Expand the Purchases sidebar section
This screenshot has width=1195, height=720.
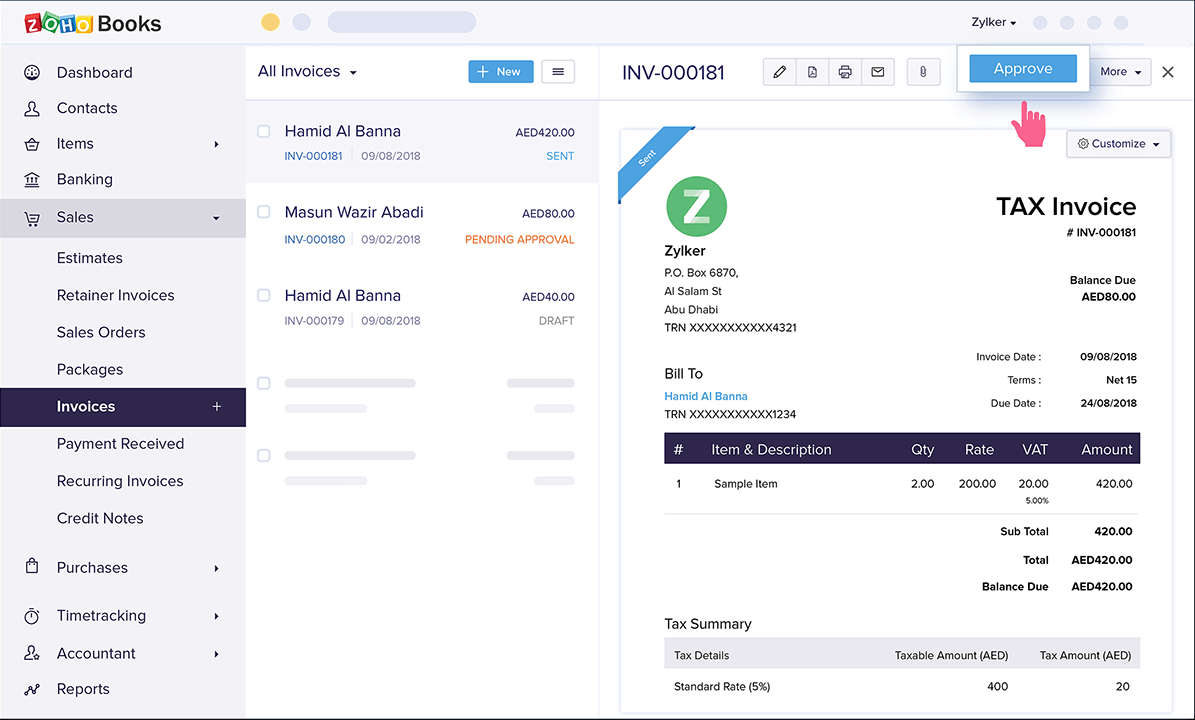click(92, 568)
